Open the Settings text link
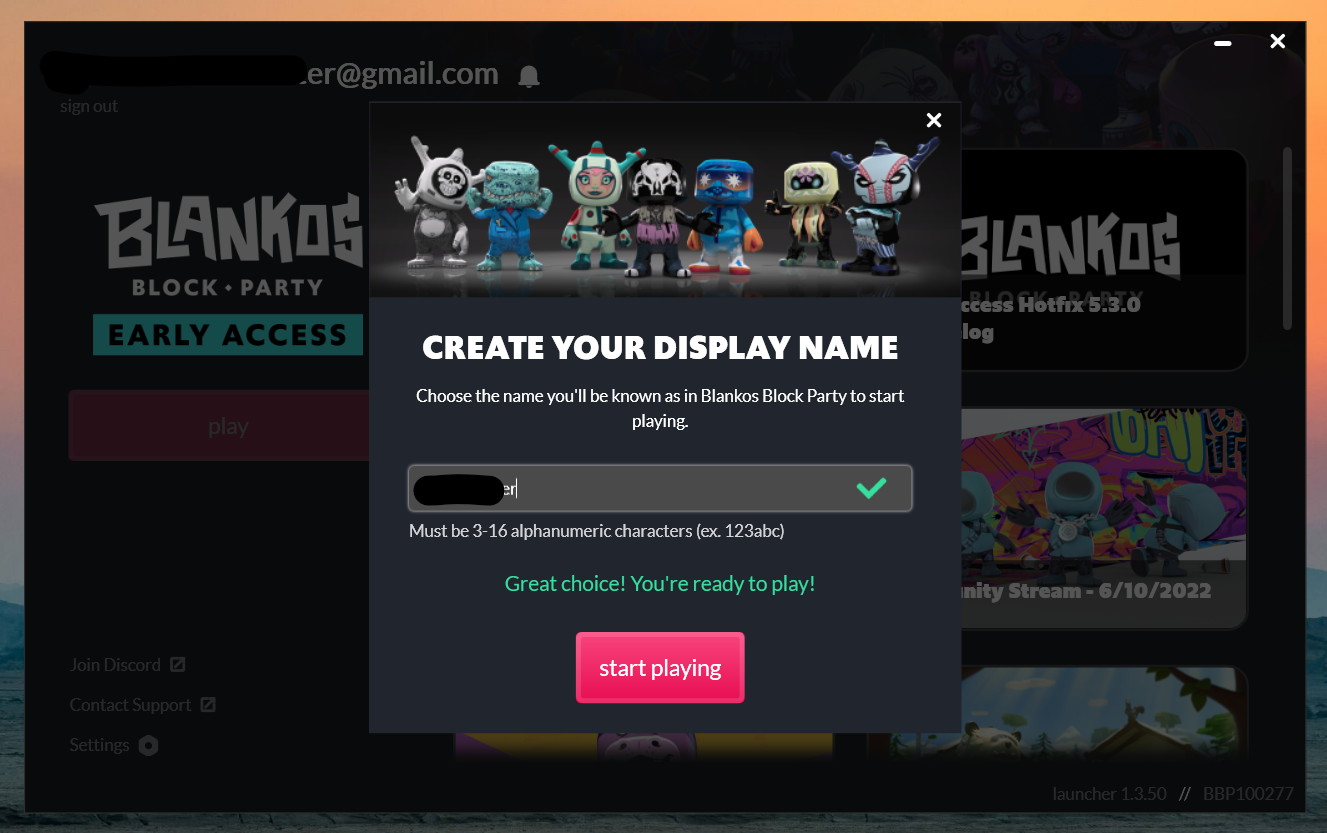 99,745
